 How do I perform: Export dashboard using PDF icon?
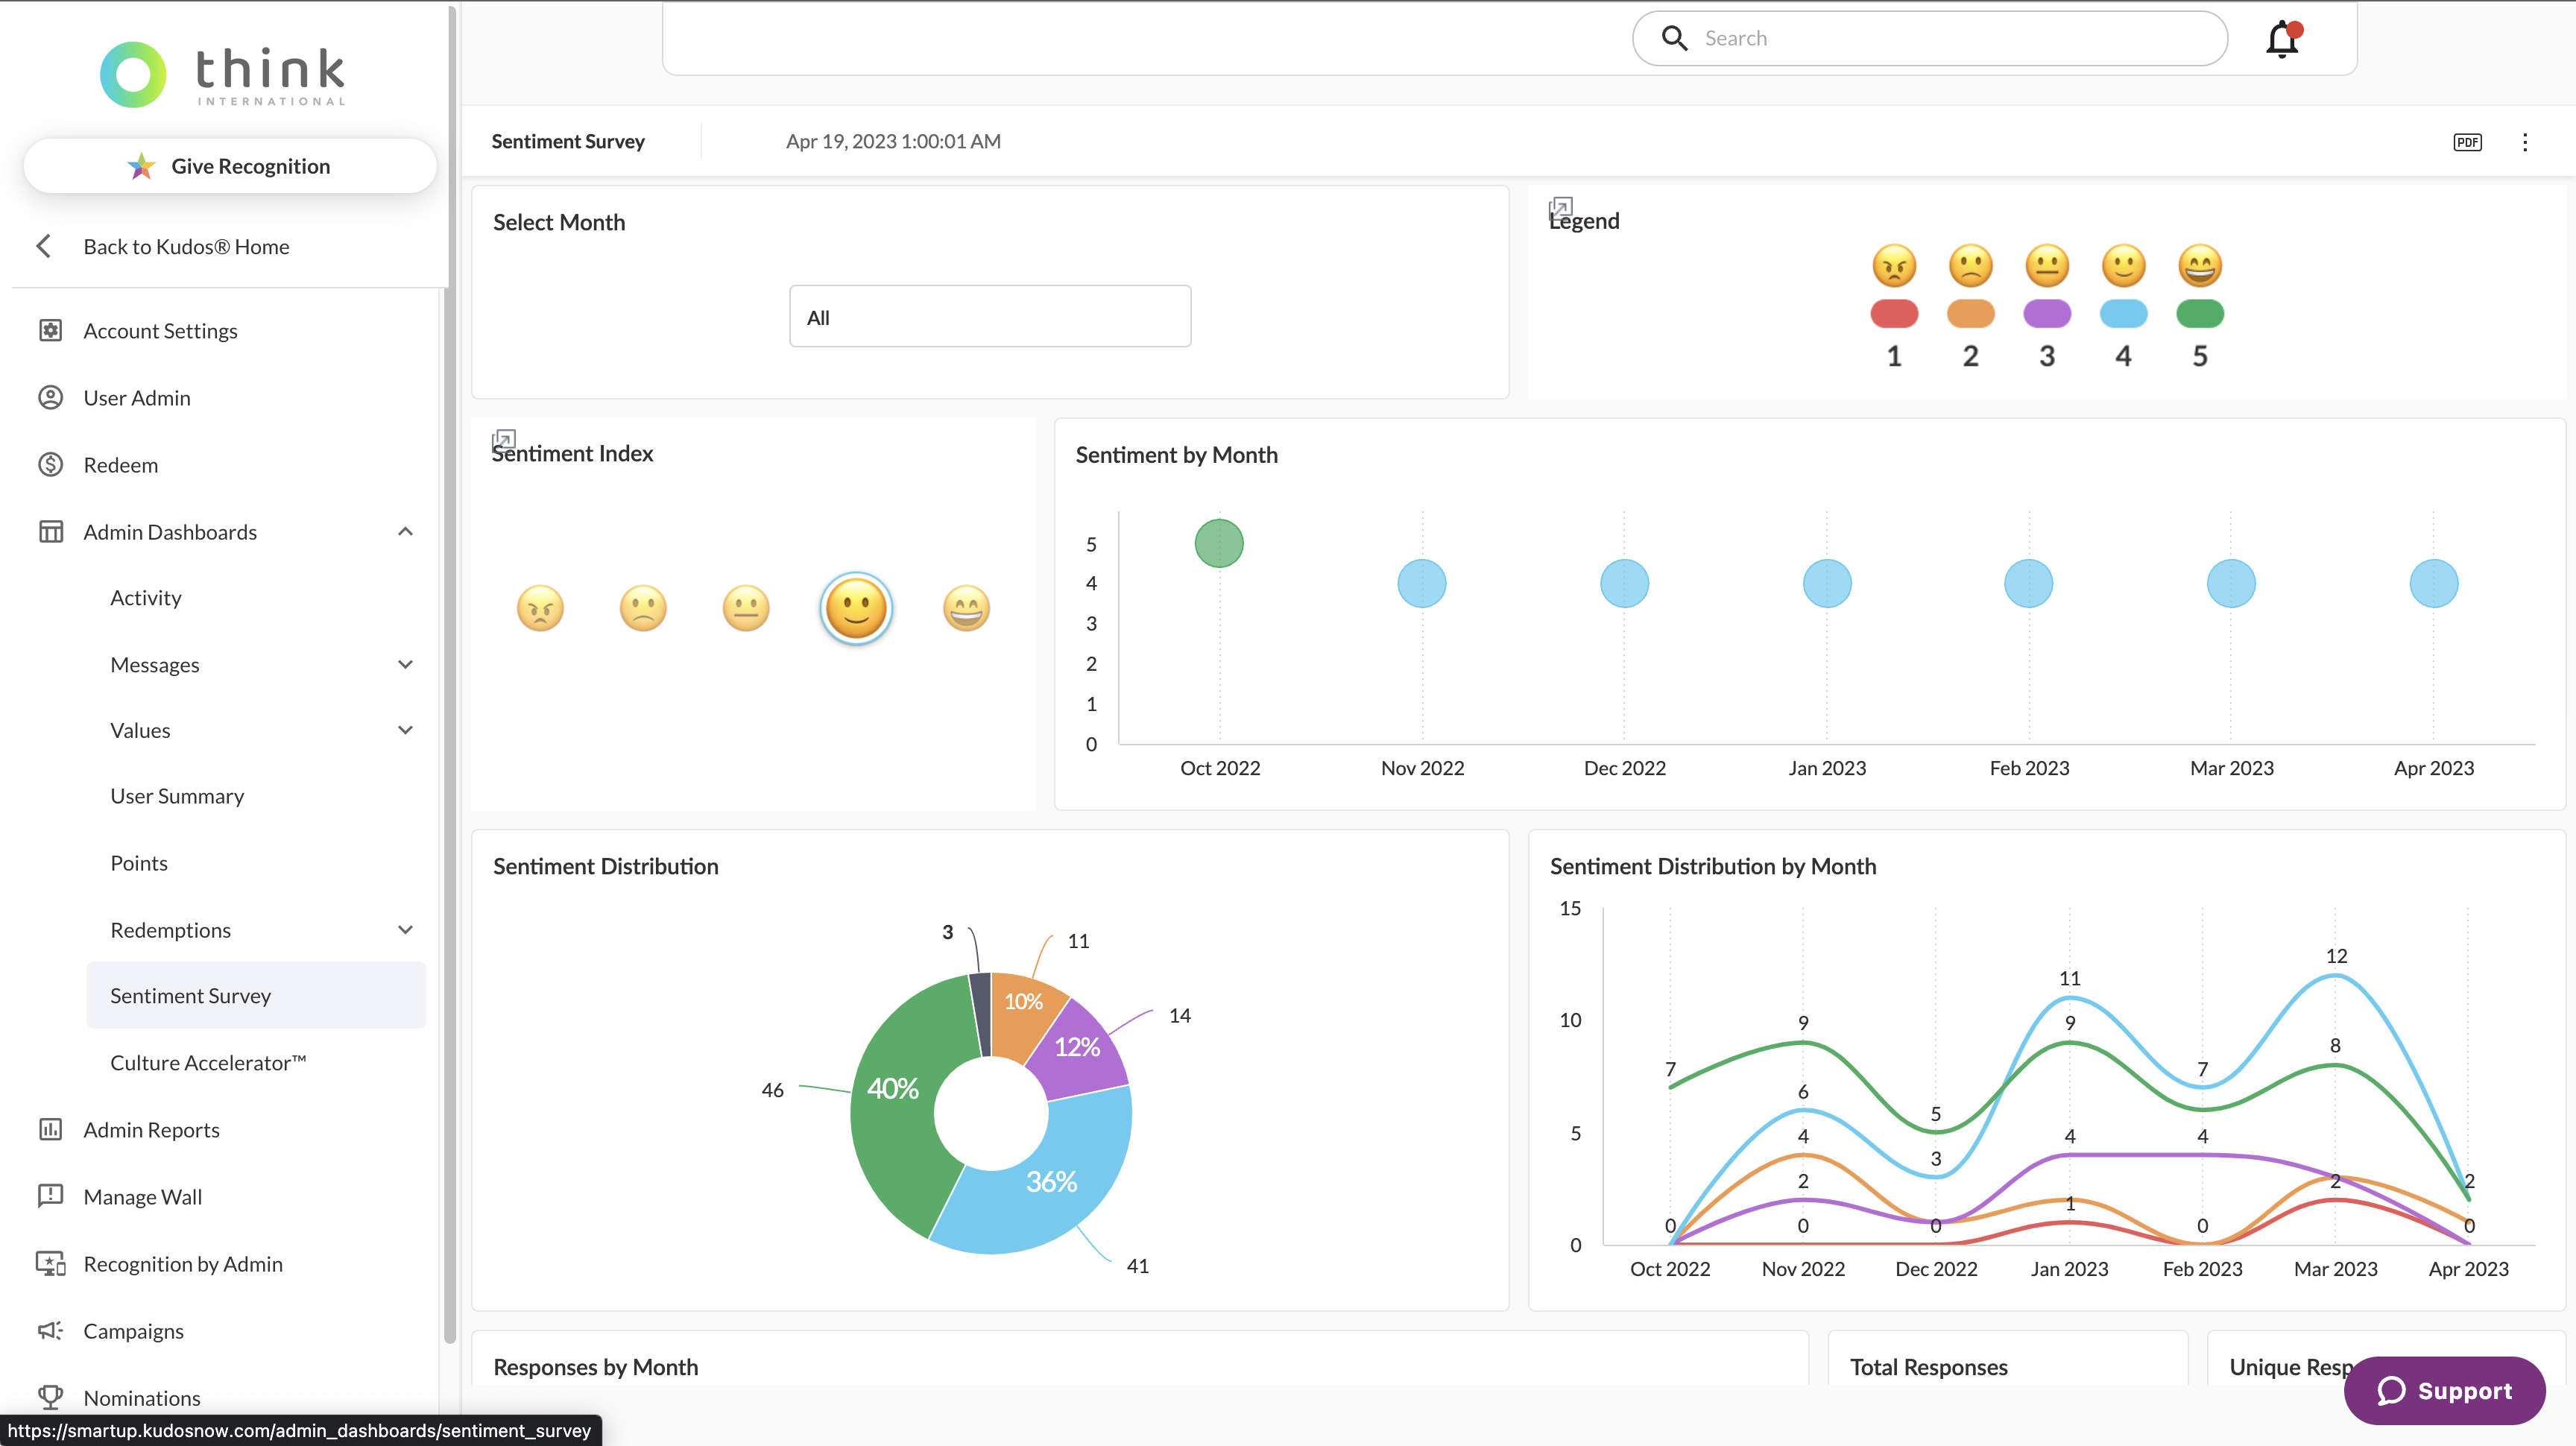(2467, 142)
